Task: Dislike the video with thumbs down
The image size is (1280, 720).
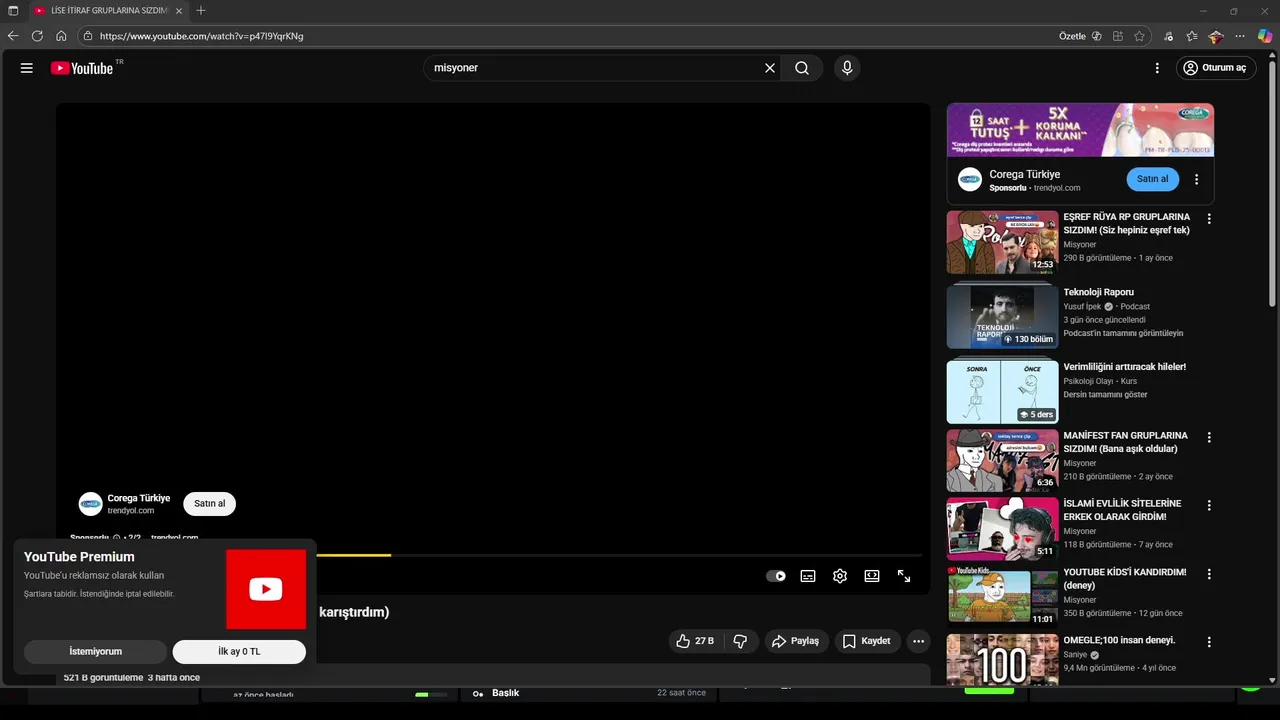Action: tap(741, 641)
